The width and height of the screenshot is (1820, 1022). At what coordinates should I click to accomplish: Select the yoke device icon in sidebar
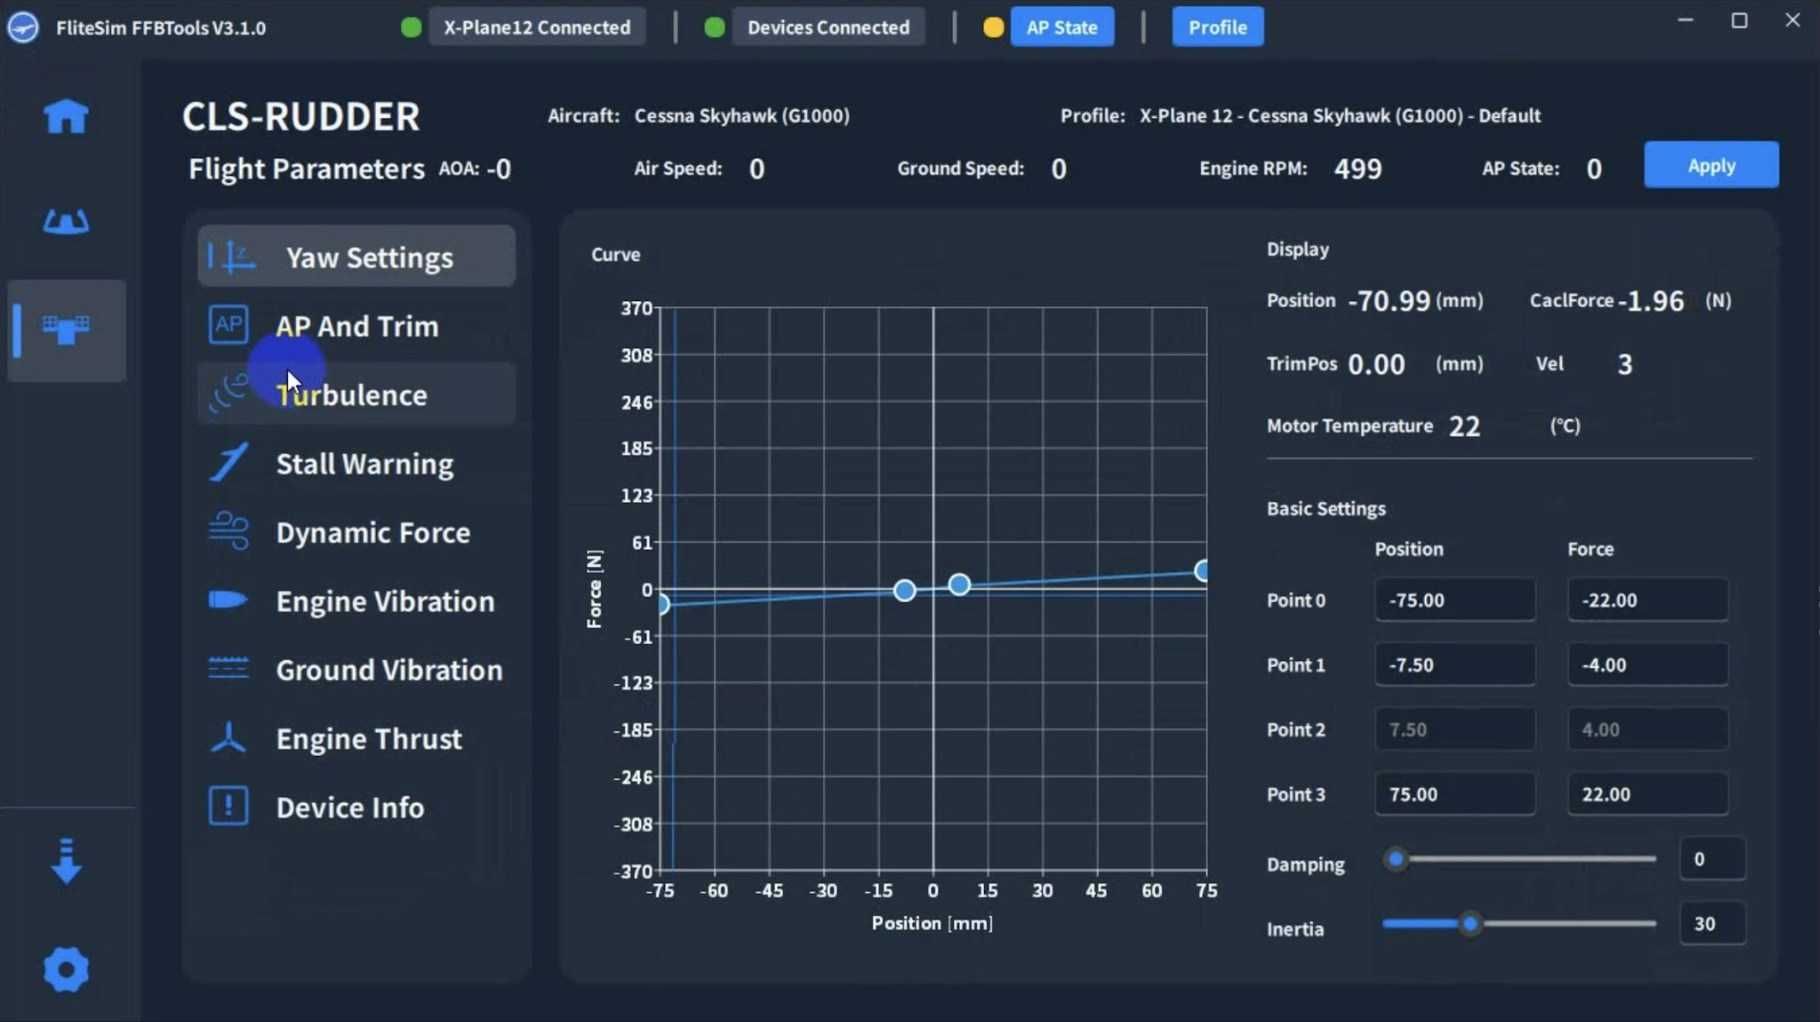(66, 222)
